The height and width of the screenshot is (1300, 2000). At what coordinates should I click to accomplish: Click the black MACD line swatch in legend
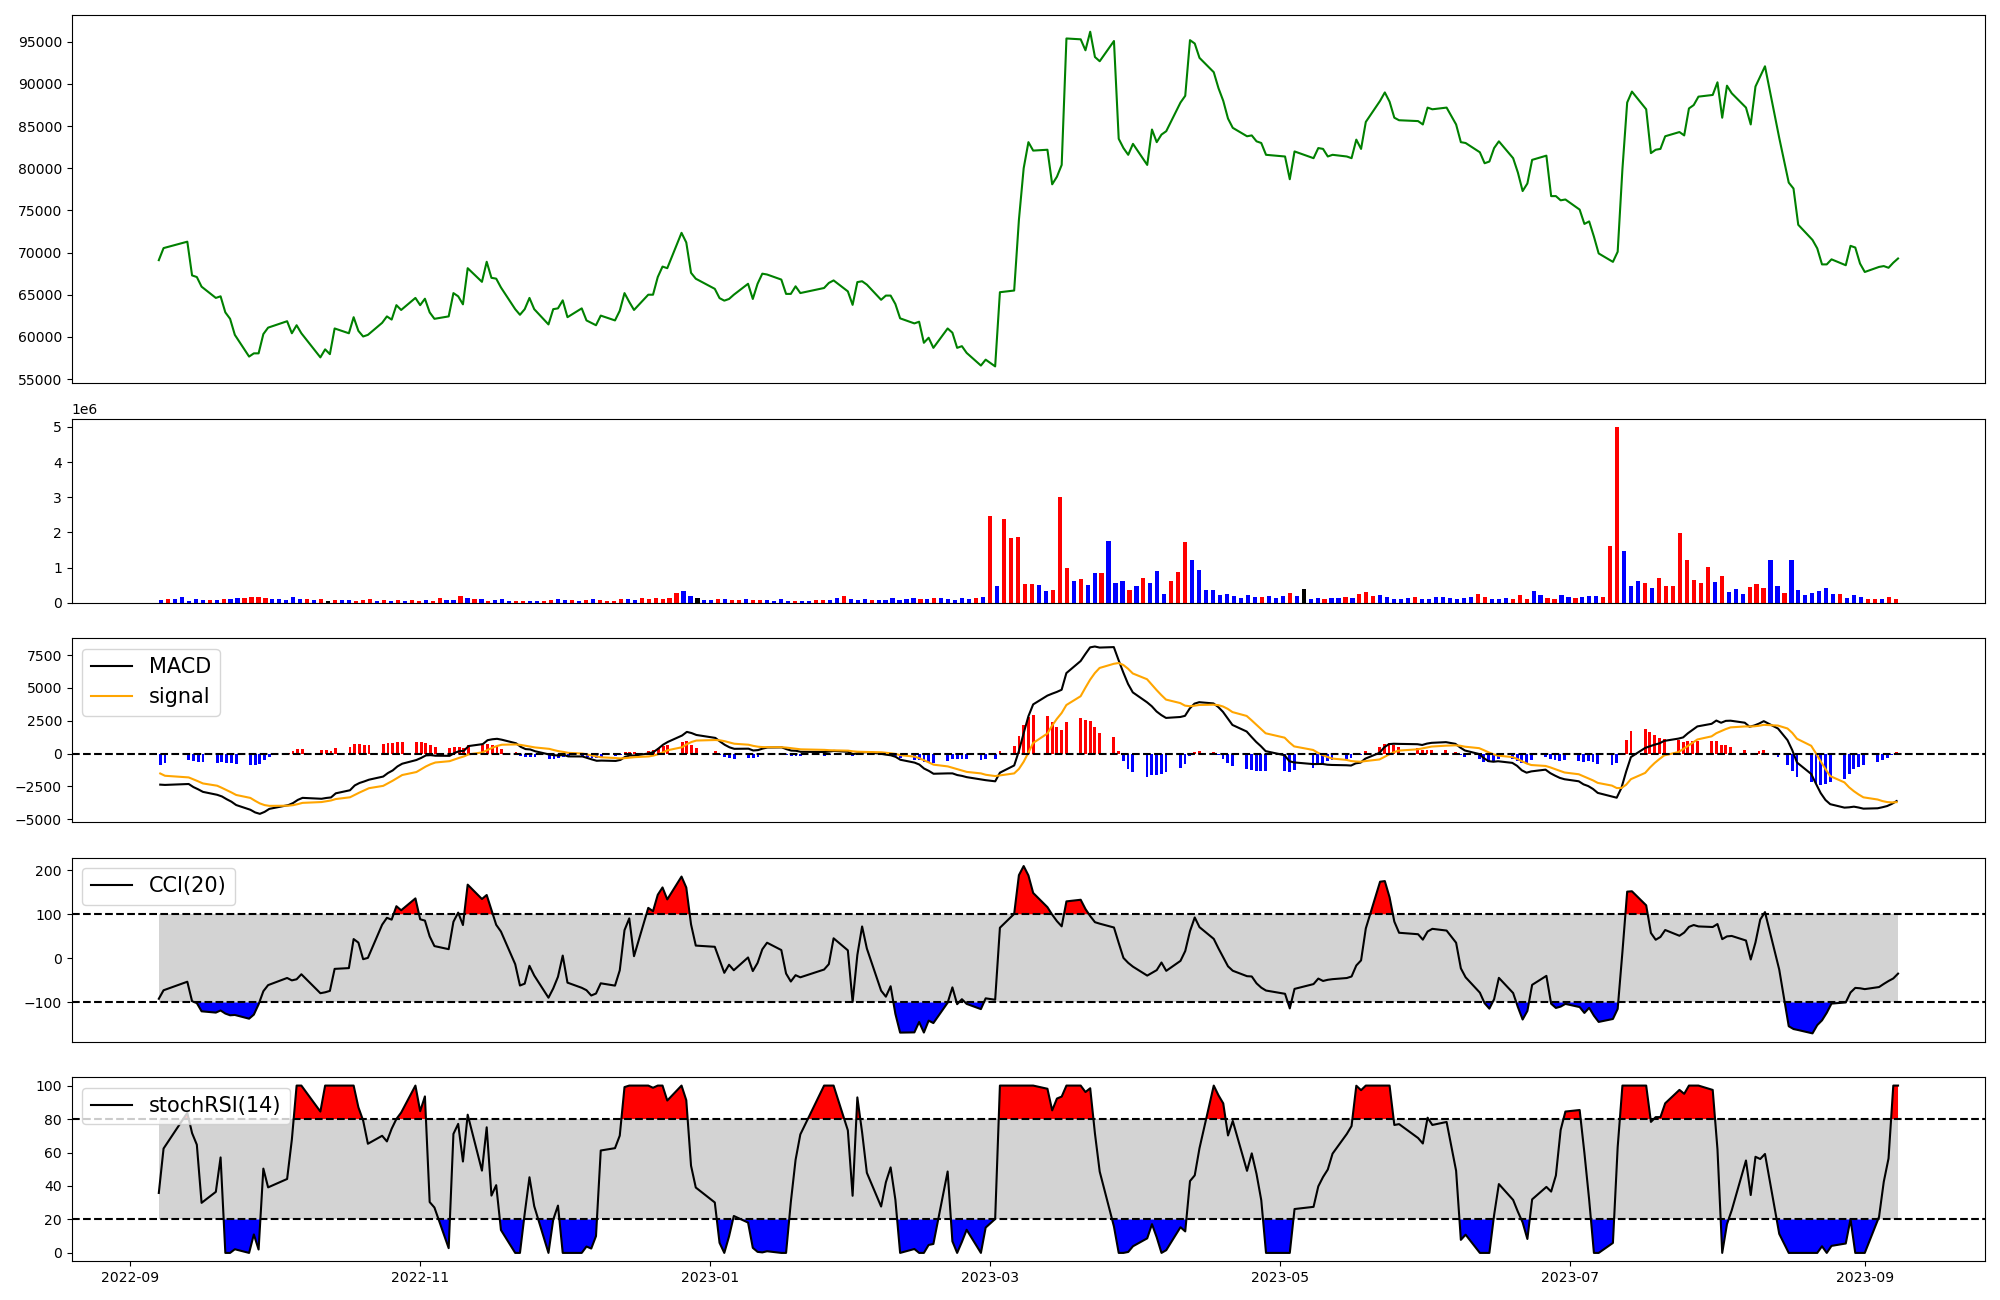111,666
